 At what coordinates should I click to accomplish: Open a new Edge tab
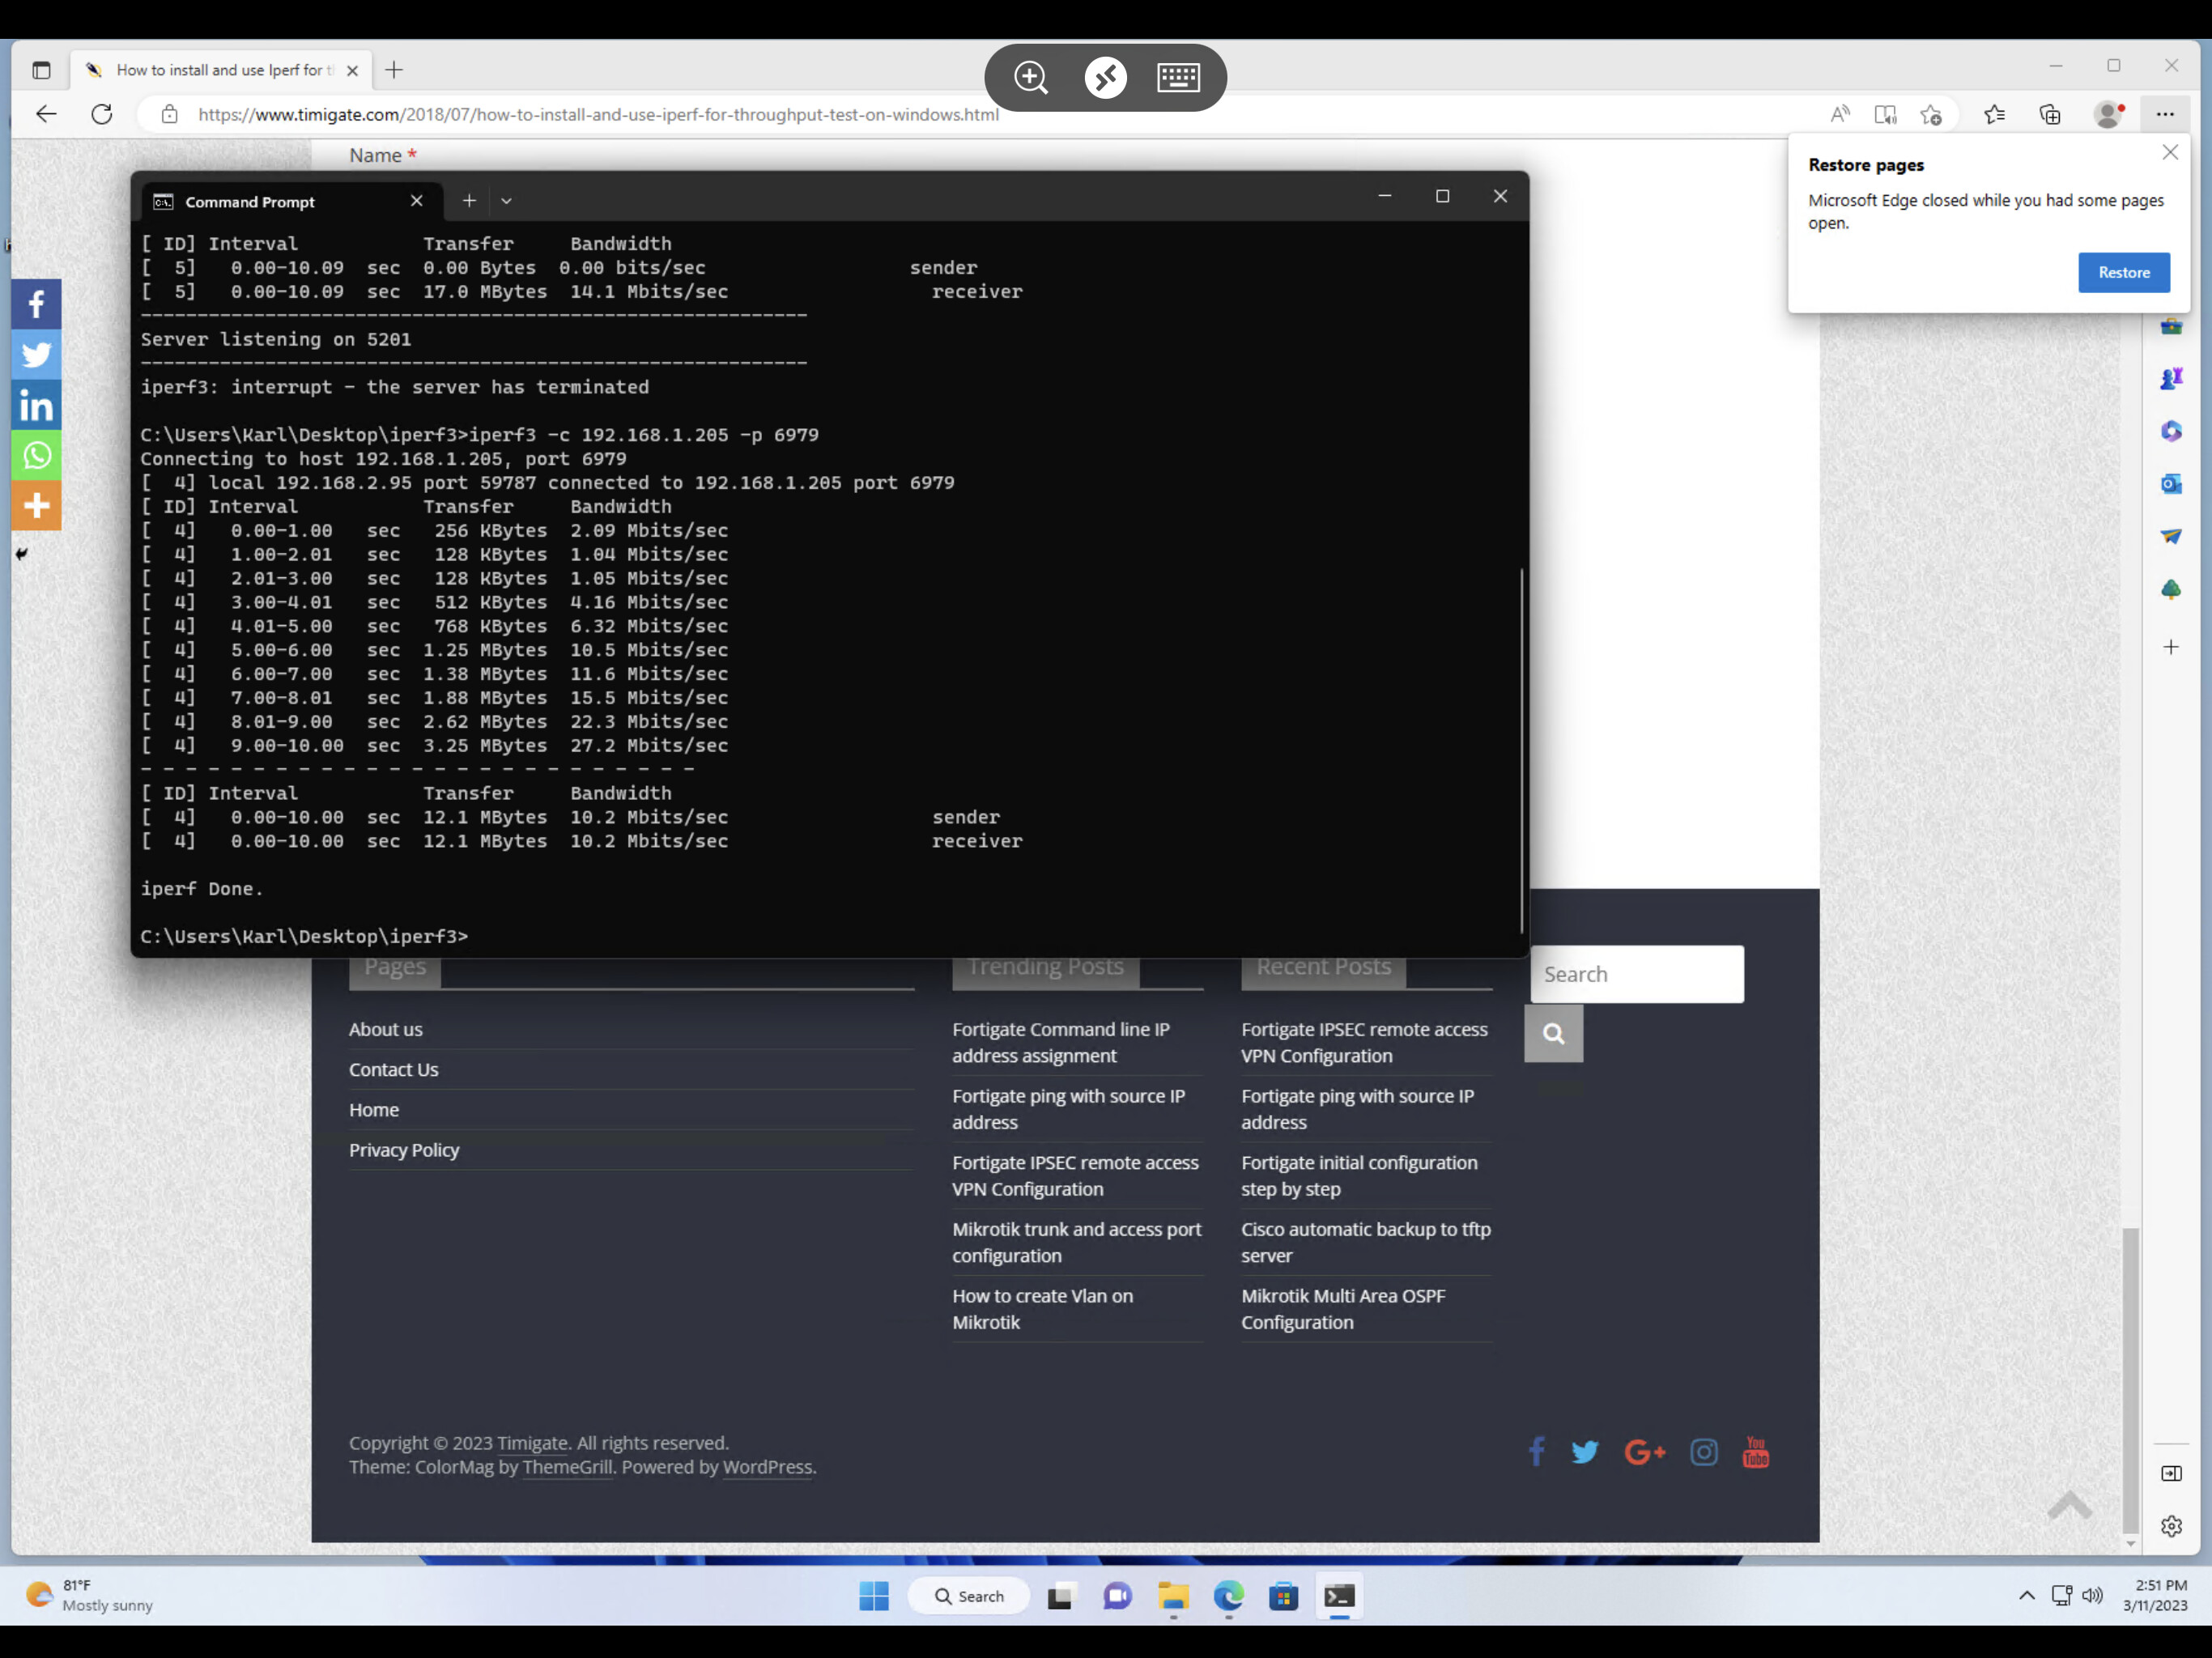point(394,70)
